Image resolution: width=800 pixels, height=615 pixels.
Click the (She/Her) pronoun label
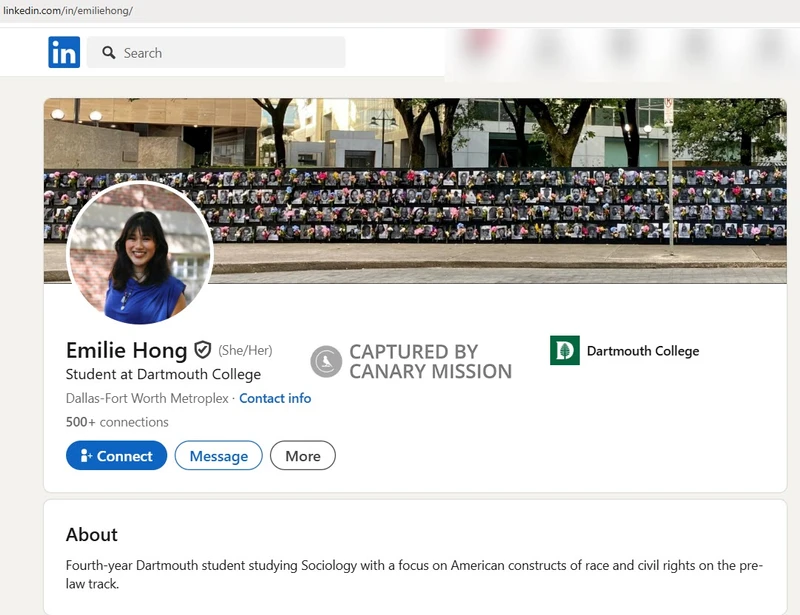(x=247, y=349)
